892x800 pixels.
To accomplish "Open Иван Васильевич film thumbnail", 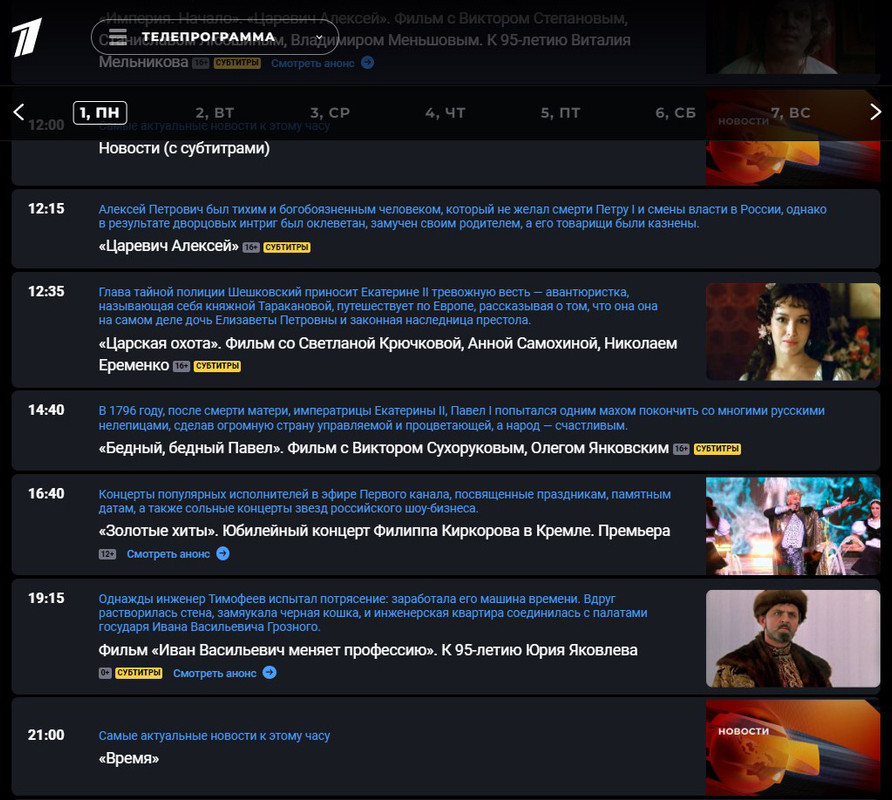I will click(x=793, y=638).
